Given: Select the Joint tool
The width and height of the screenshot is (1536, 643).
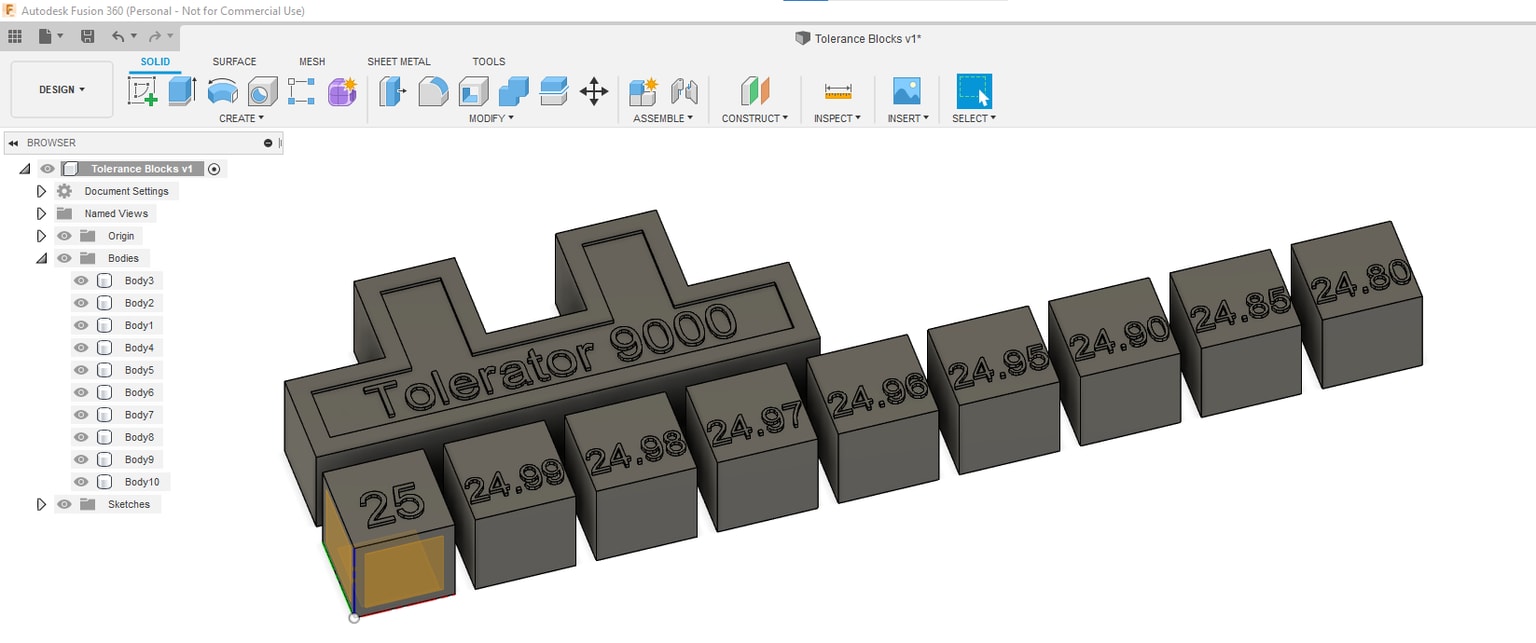Looking at the screenshot, I should click(684, 92).
